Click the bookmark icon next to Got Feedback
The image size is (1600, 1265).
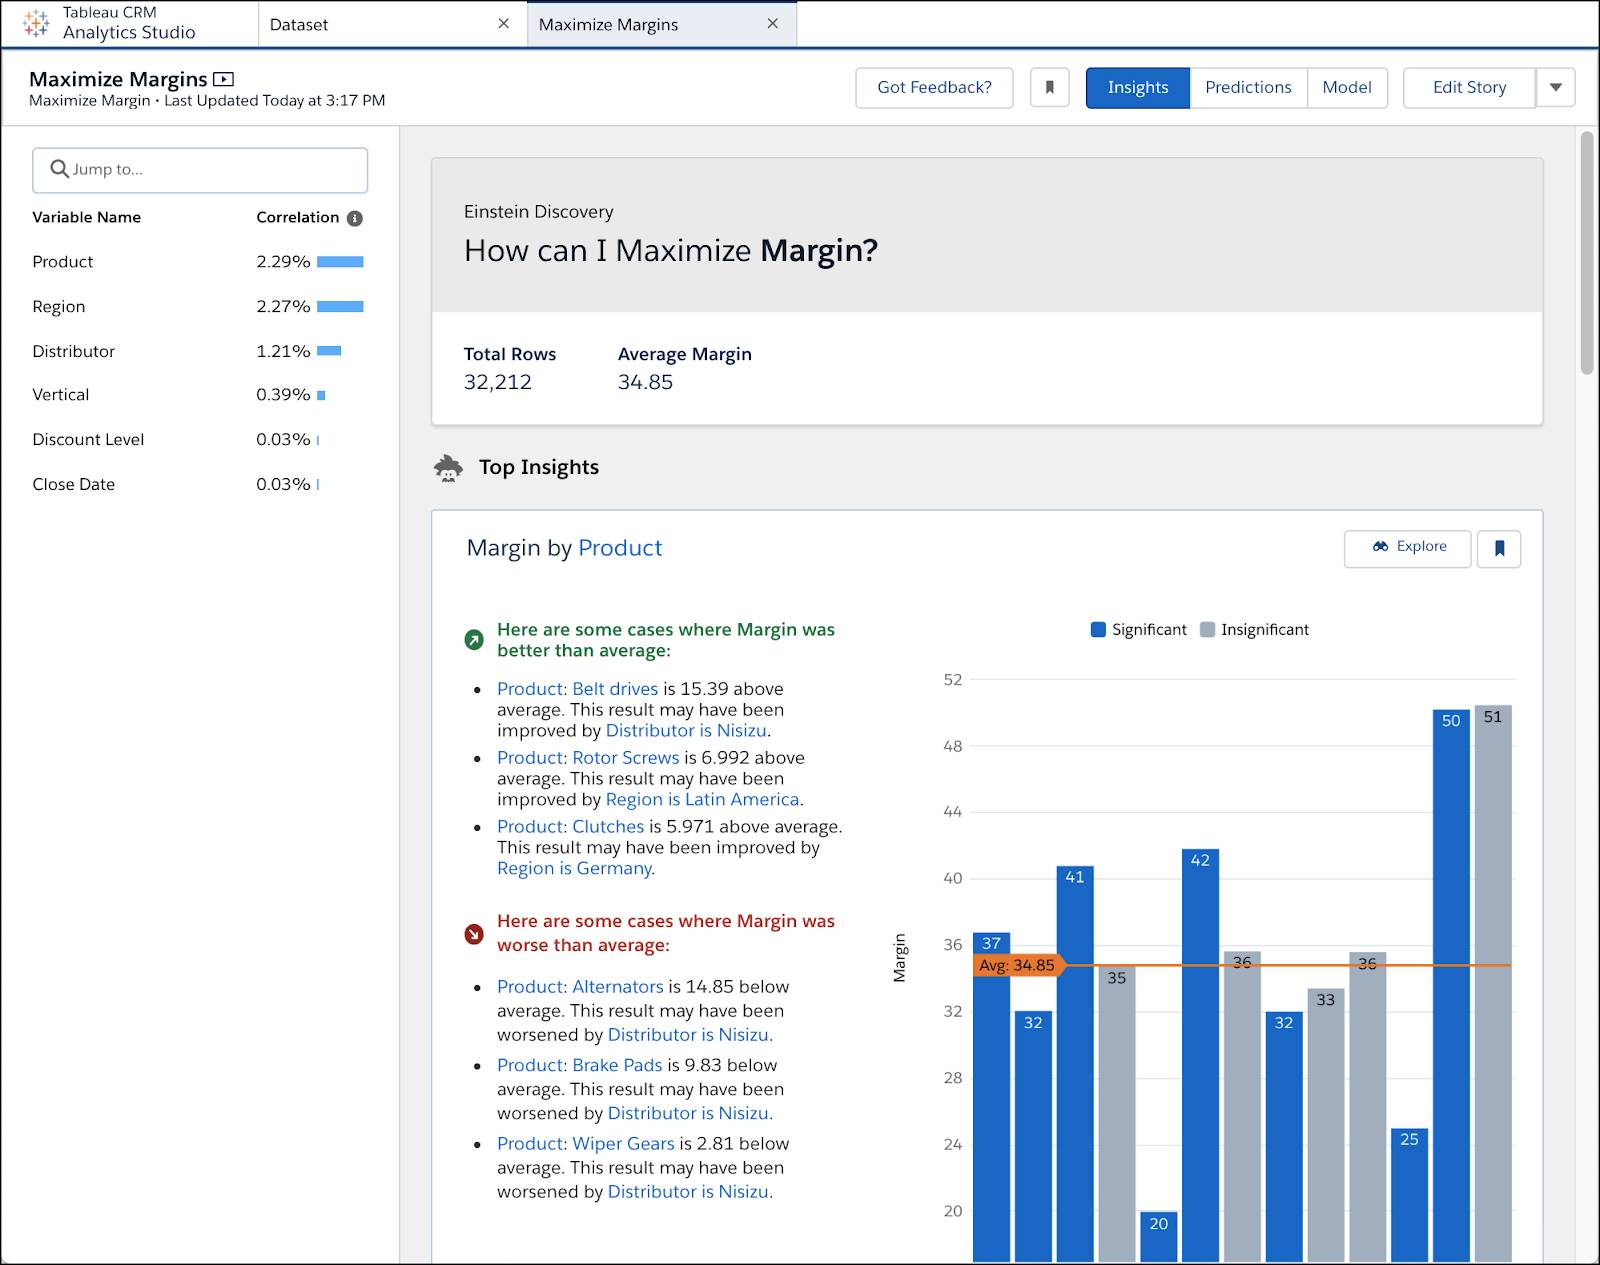pos(1050,88)
